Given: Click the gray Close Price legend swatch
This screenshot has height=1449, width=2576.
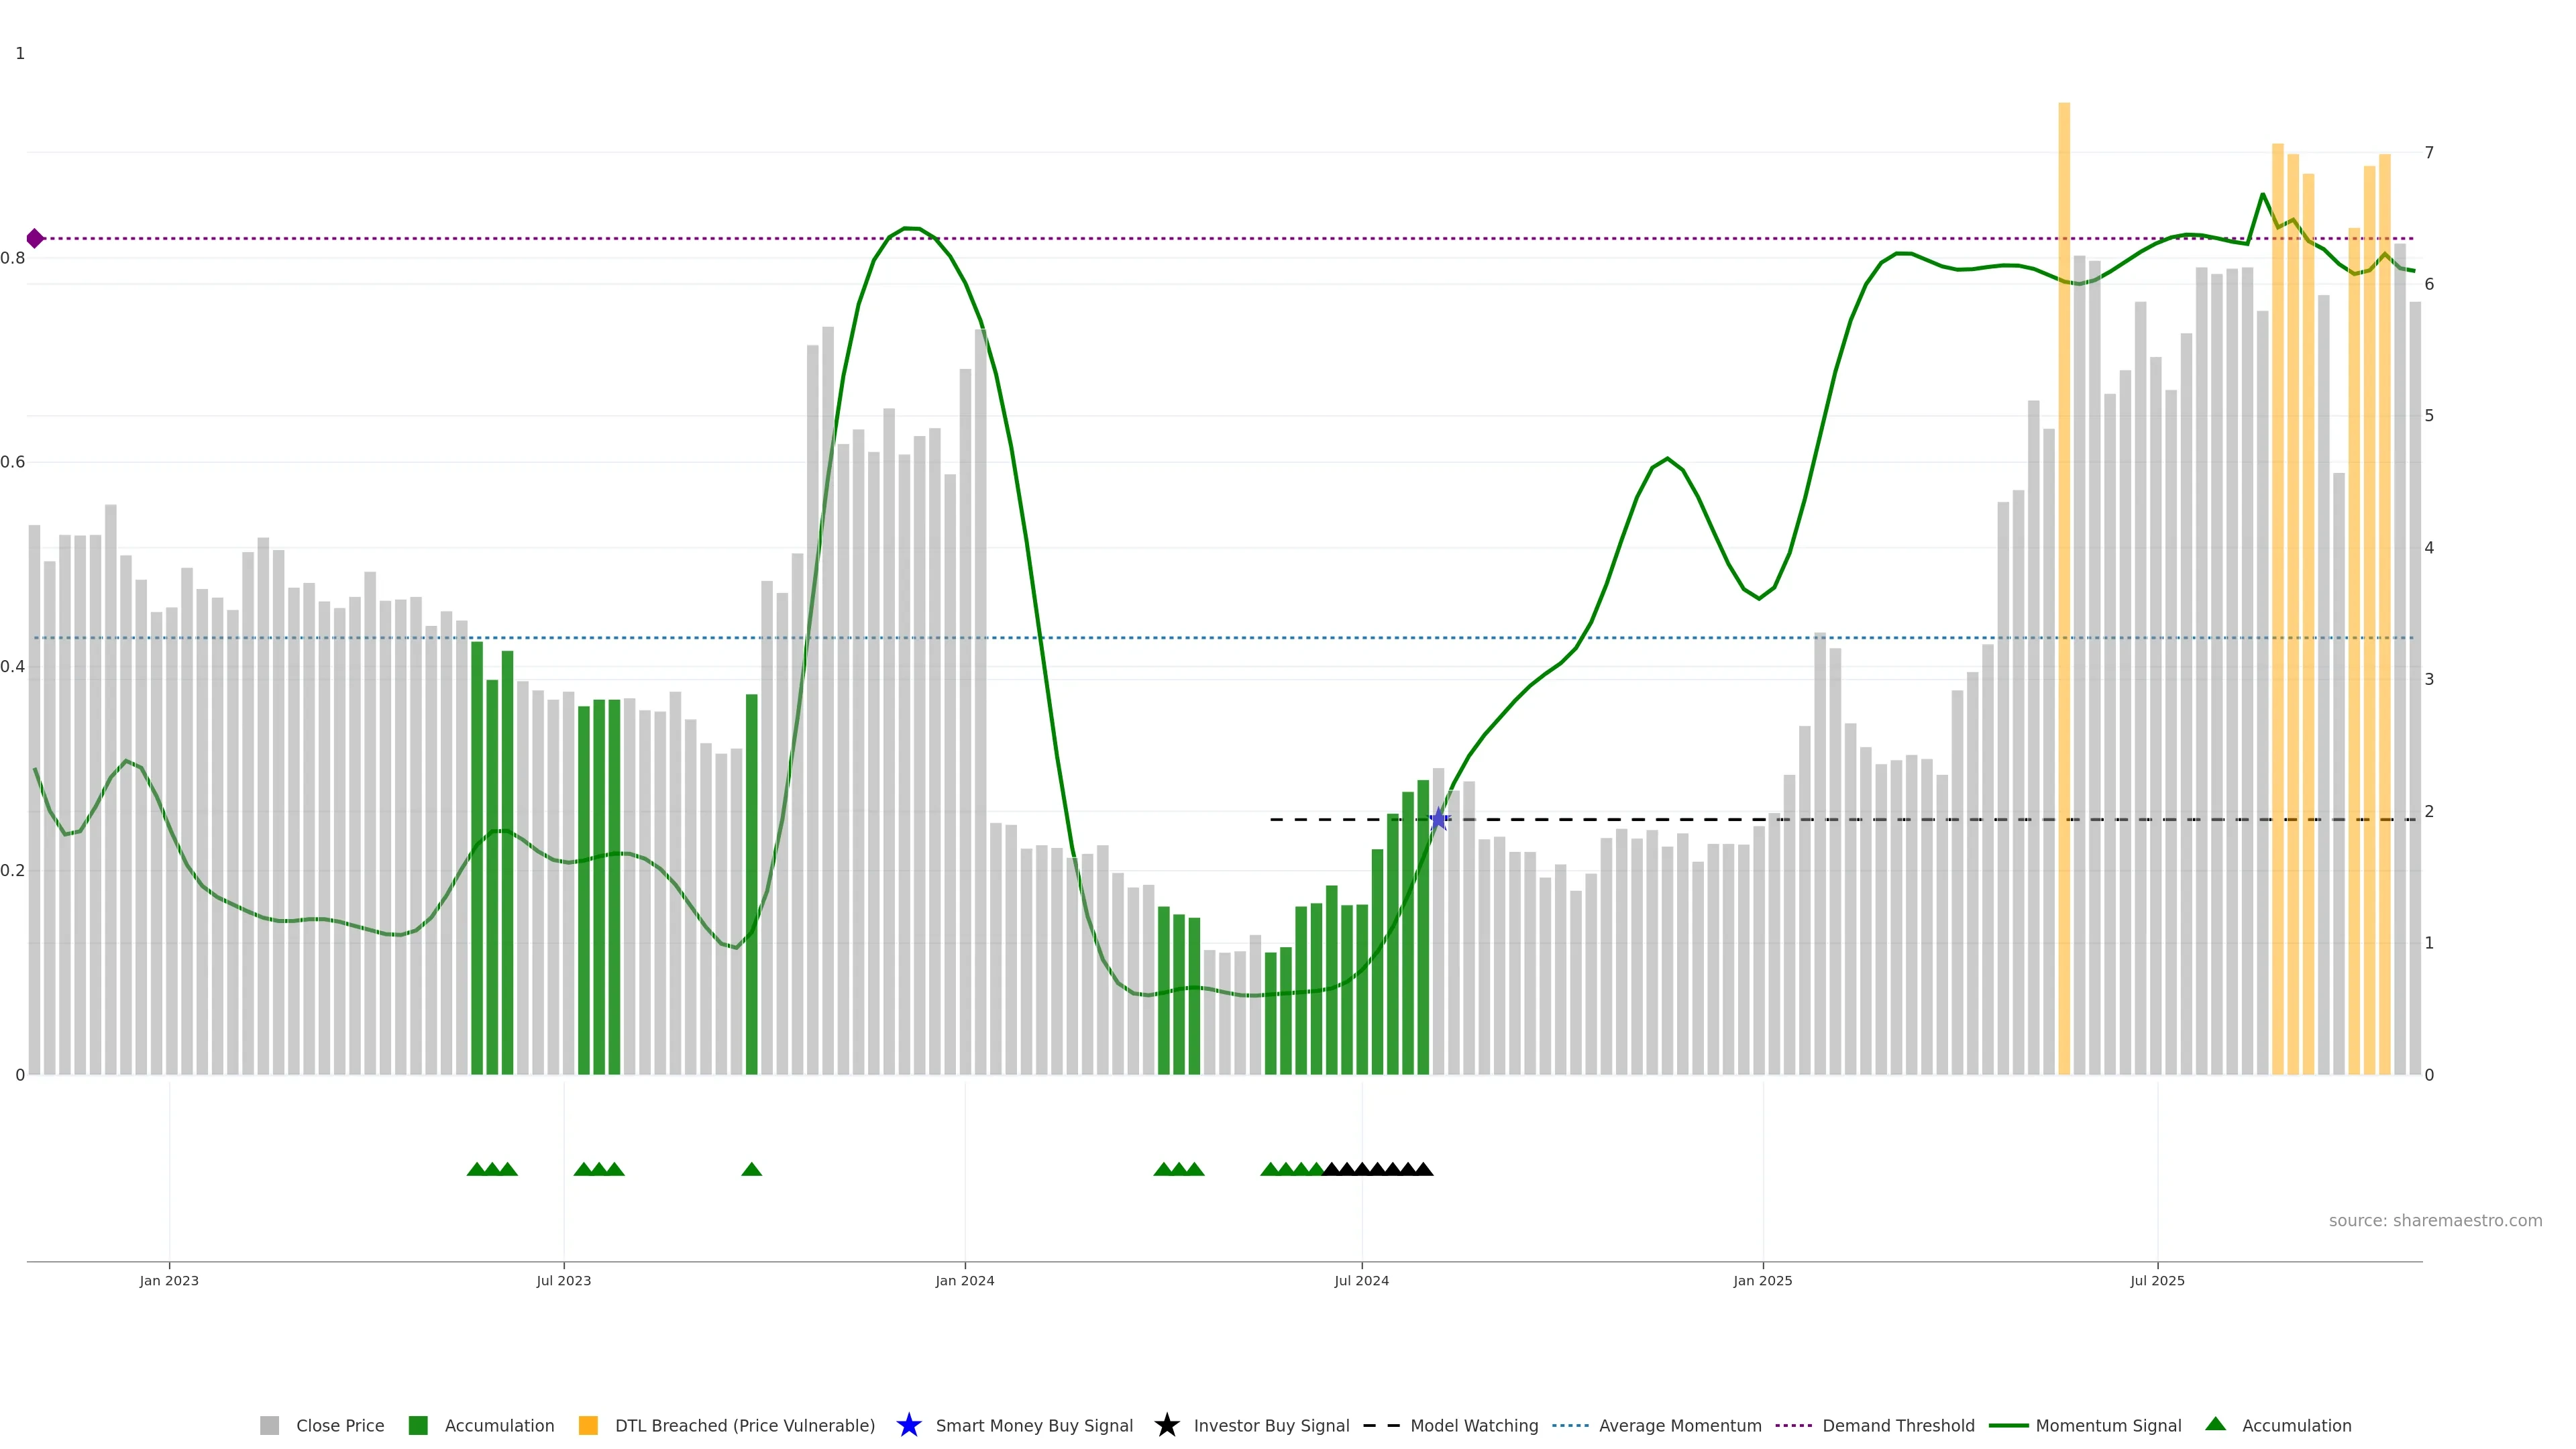Looking at the screenshot, I should pos(269,1425).
